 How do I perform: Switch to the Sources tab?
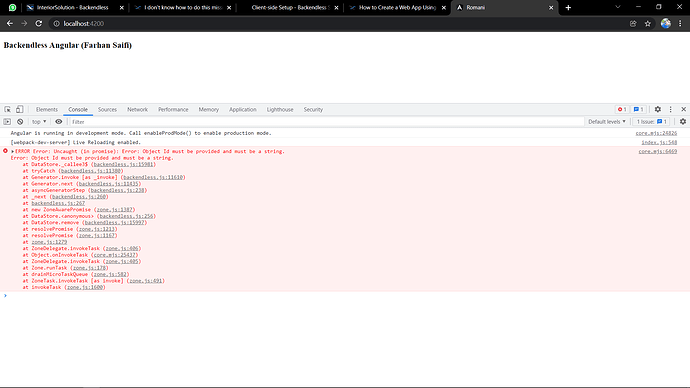pos(107,110)
